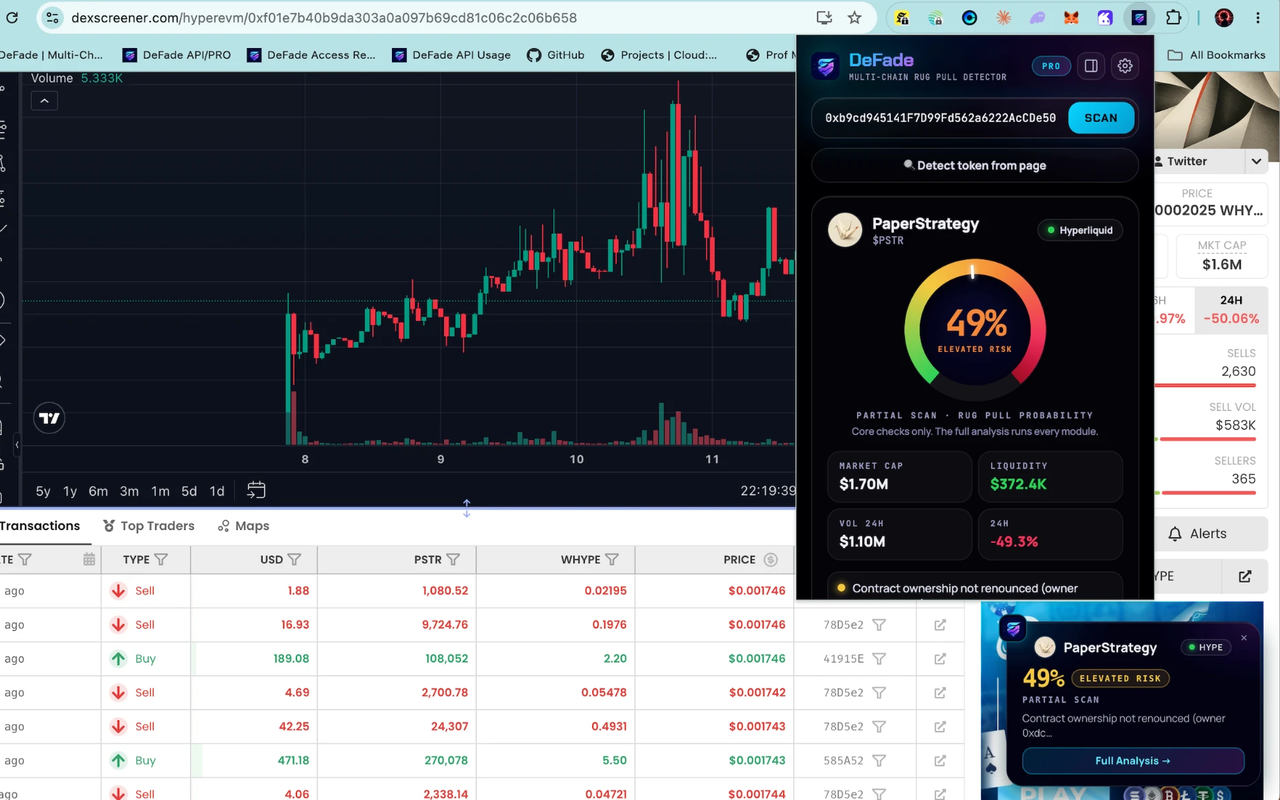Click the PRO badge in DeFade
1280x800 pixels.
pos(1051,66)
